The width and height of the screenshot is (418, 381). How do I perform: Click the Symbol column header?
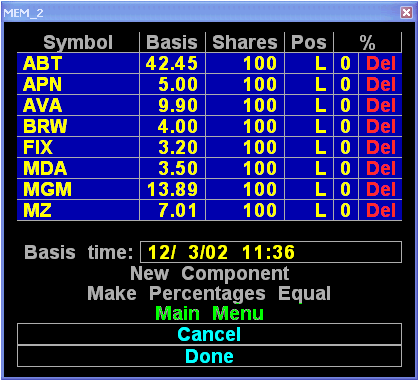78,42
